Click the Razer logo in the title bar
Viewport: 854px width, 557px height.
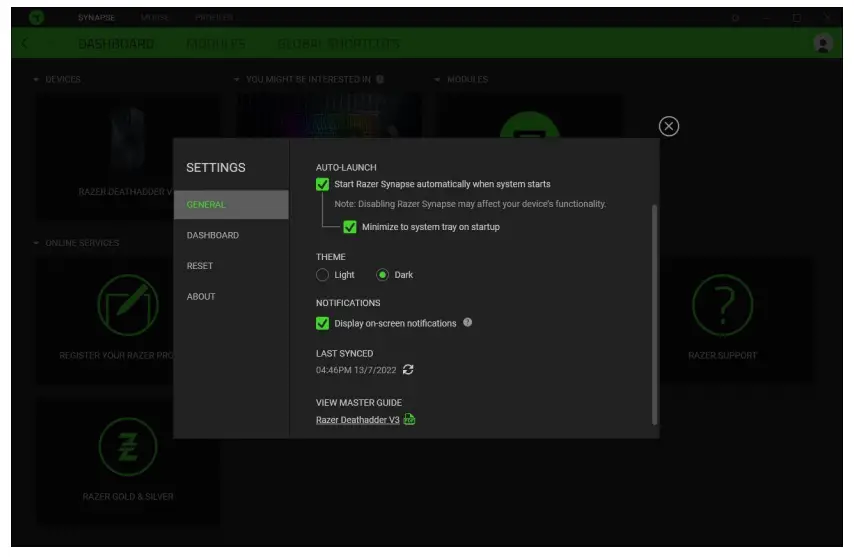tap(37, 18)
